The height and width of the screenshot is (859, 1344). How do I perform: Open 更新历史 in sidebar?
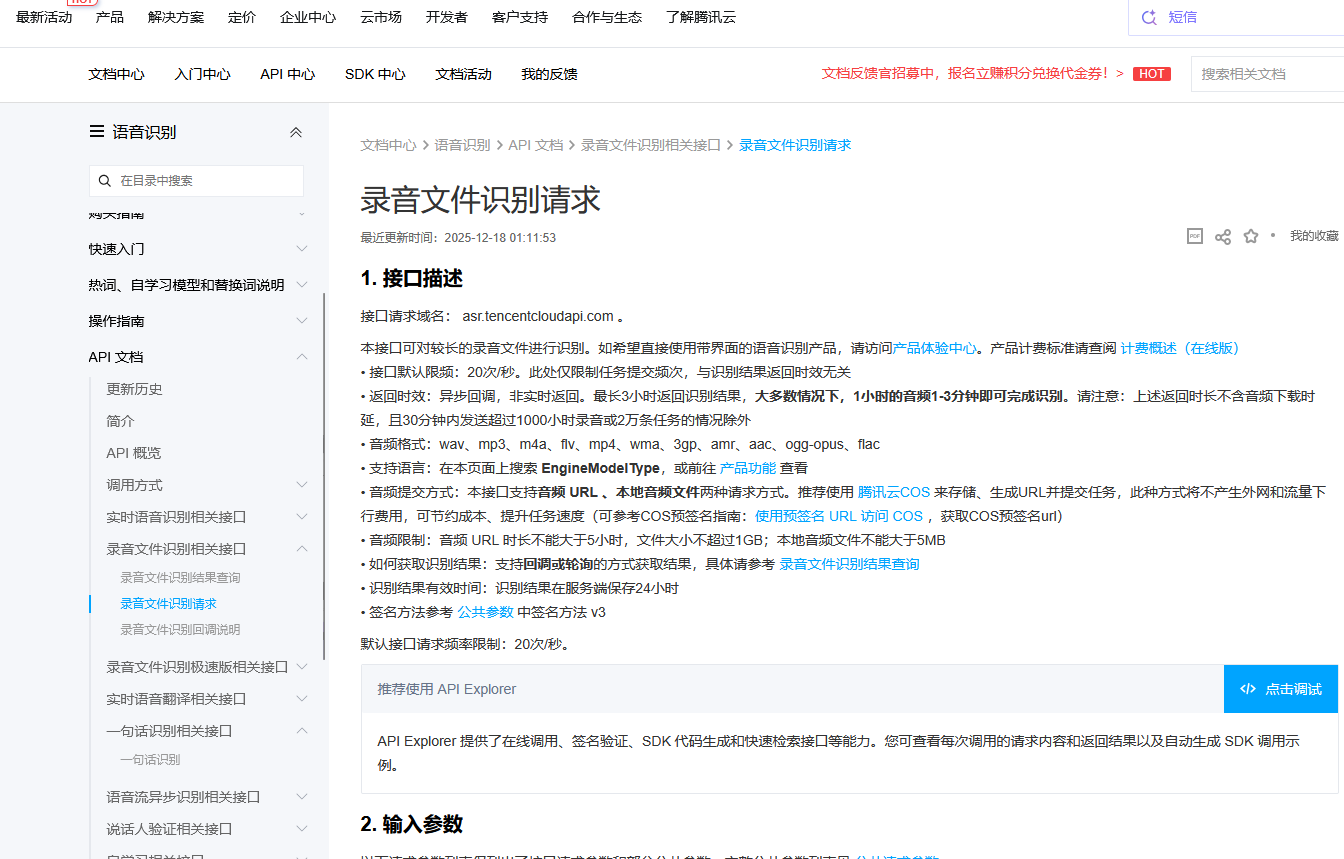tap(134, 389)
